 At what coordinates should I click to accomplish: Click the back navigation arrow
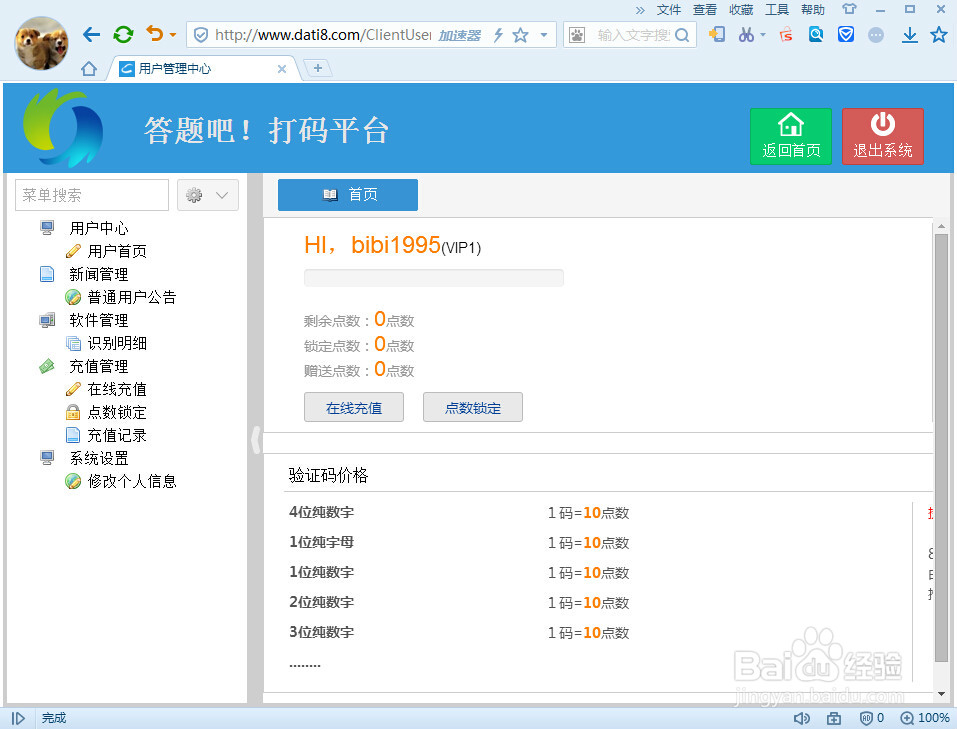(91, 33)
